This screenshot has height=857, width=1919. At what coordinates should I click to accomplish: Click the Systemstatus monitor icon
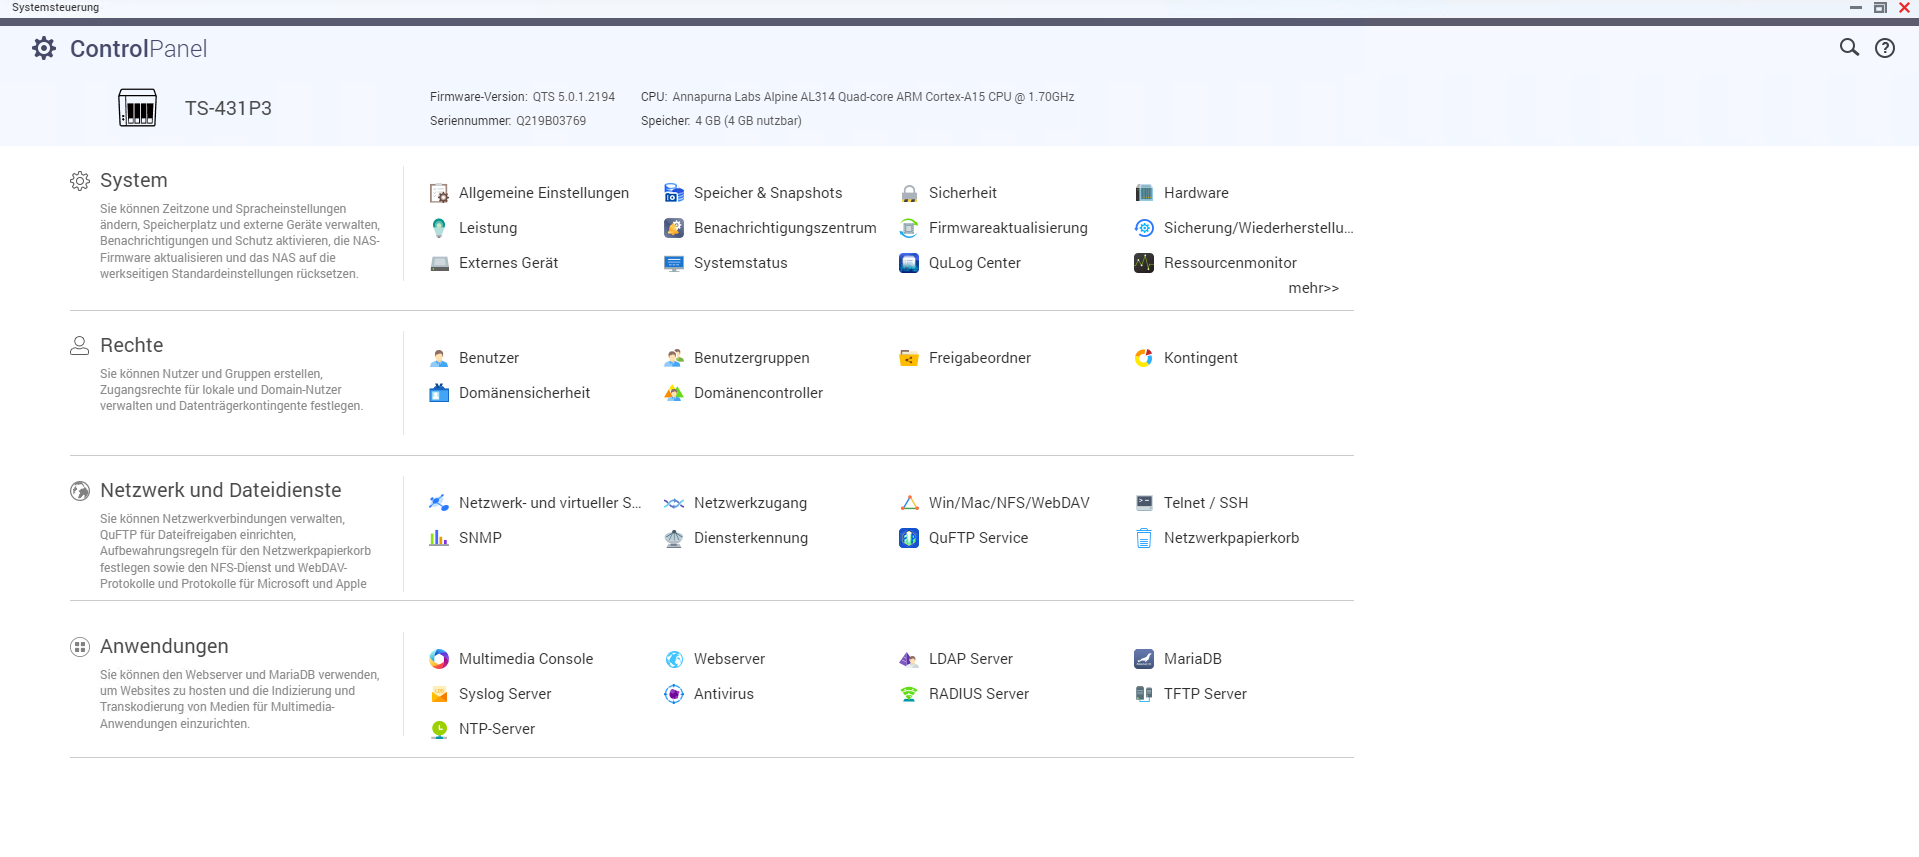[674, 263]
